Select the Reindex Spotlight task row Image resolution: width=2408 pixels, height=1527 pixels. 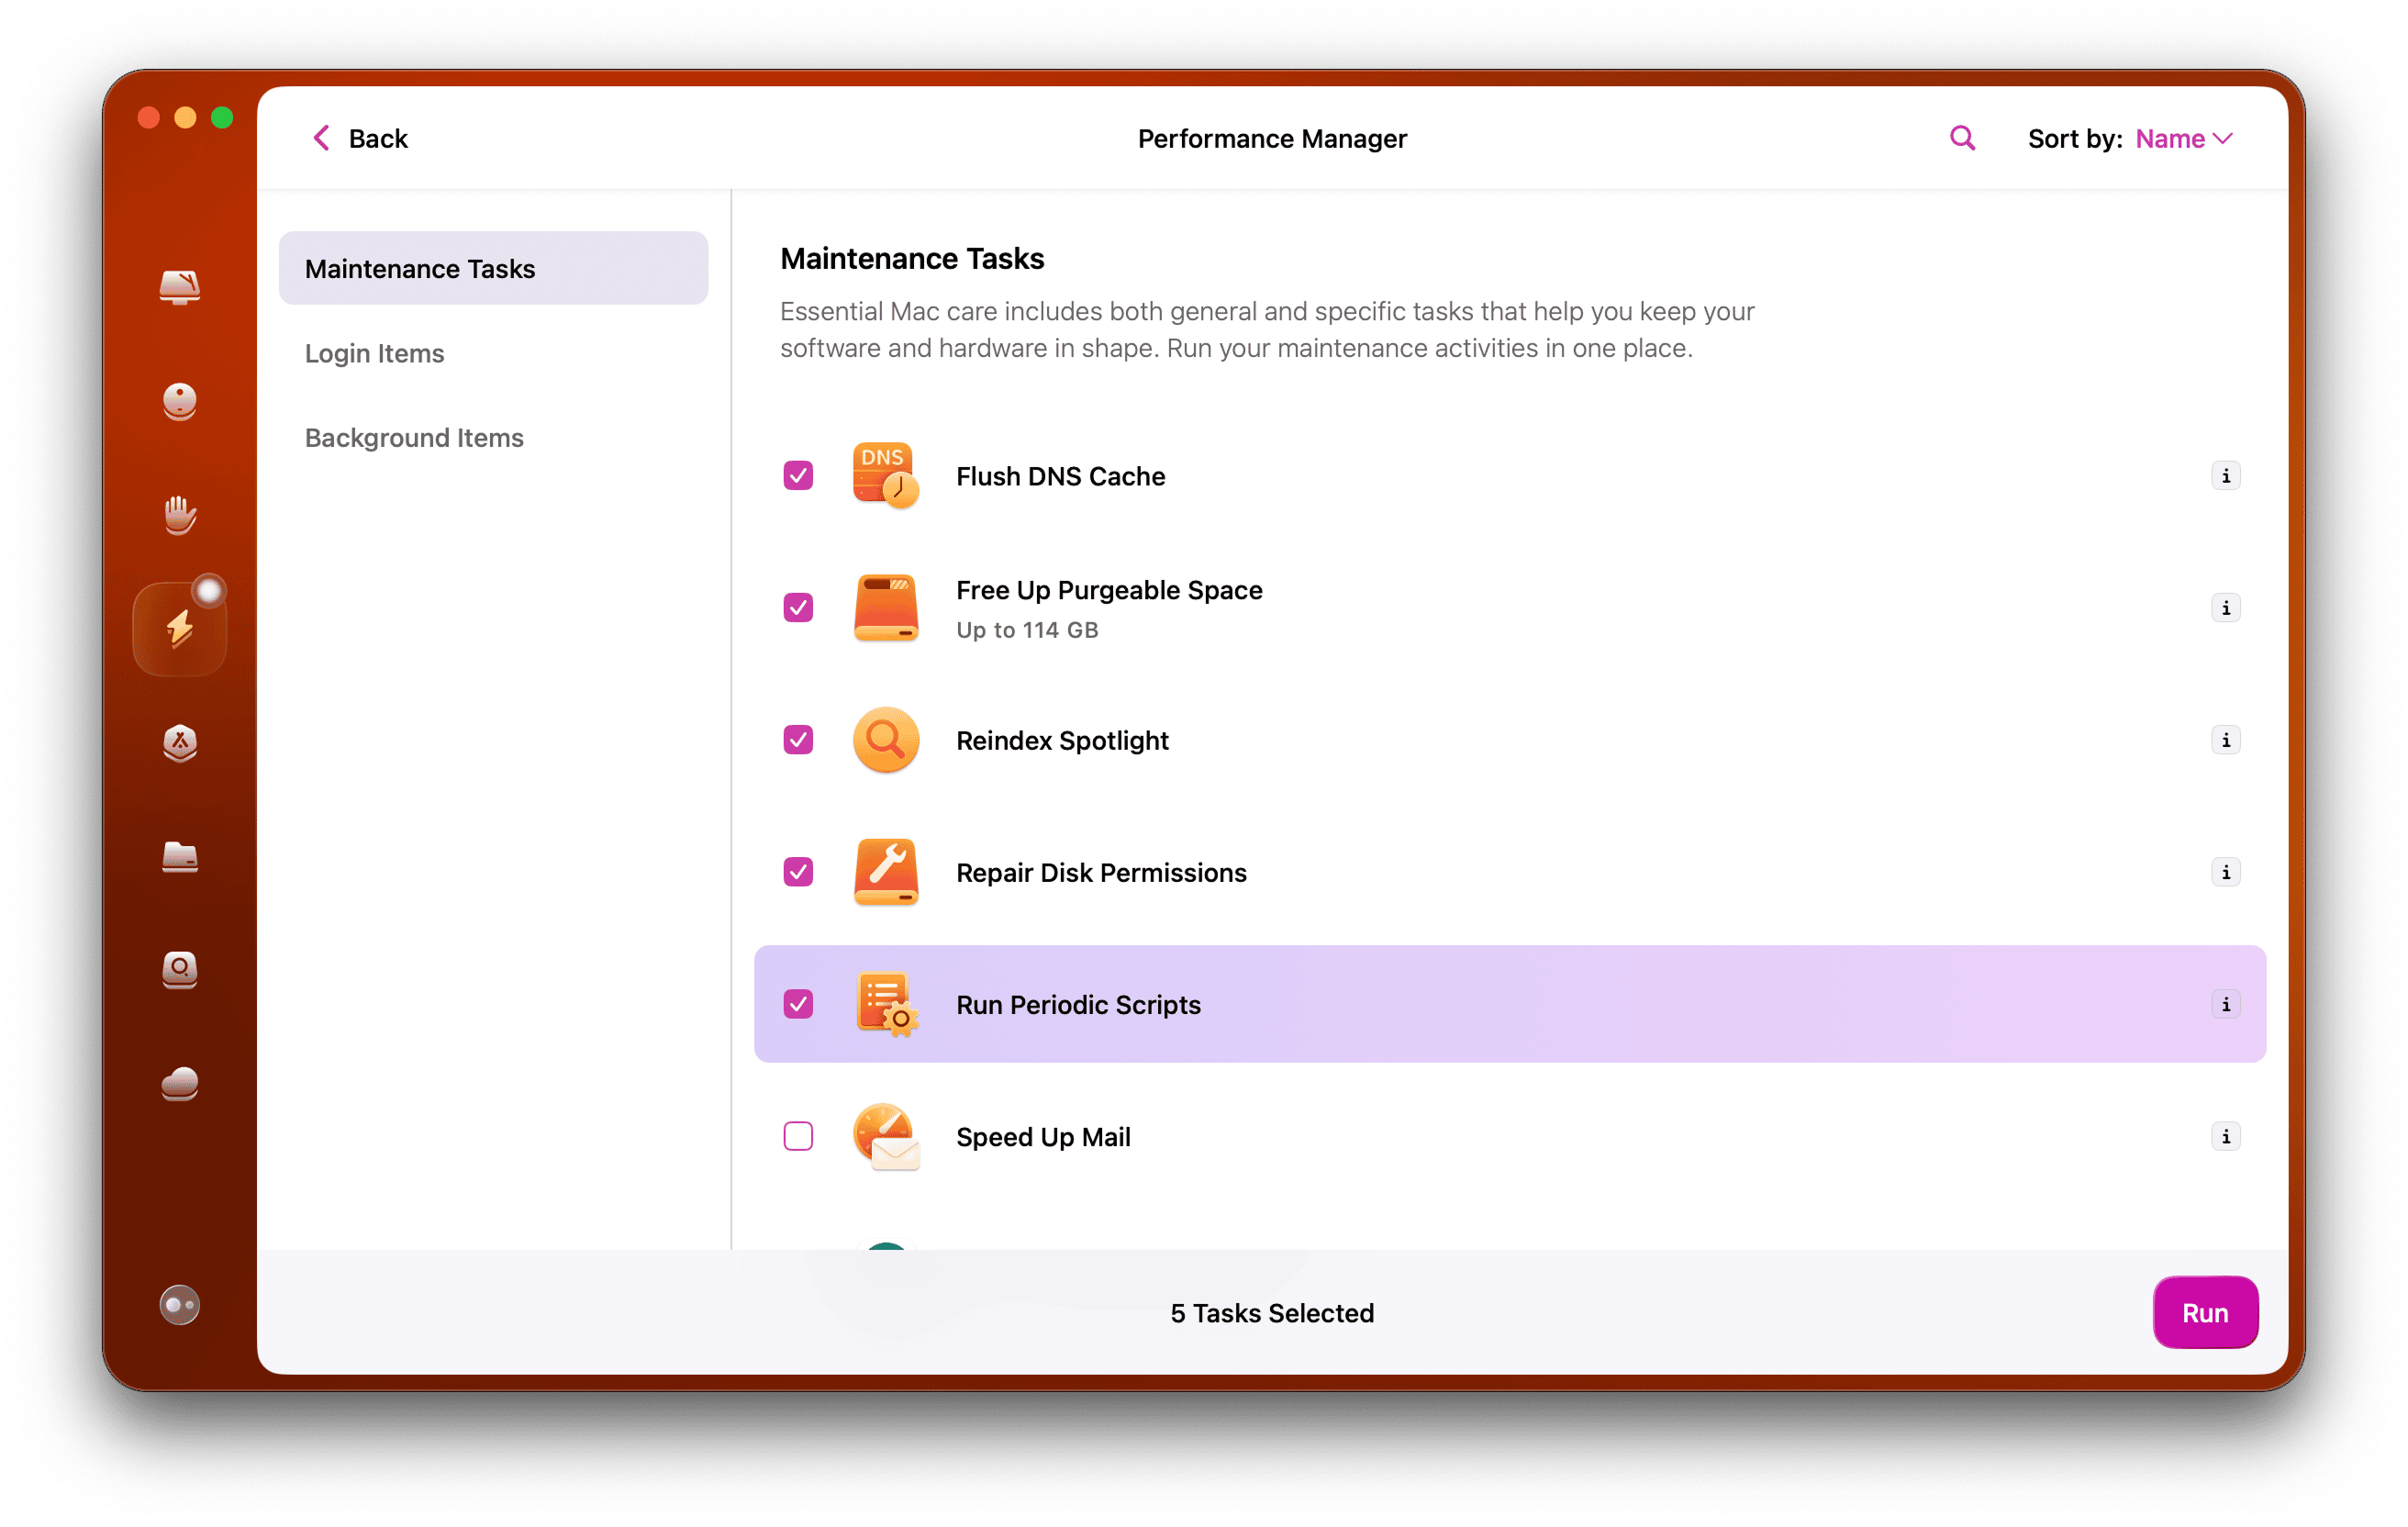coord(1062,740)
